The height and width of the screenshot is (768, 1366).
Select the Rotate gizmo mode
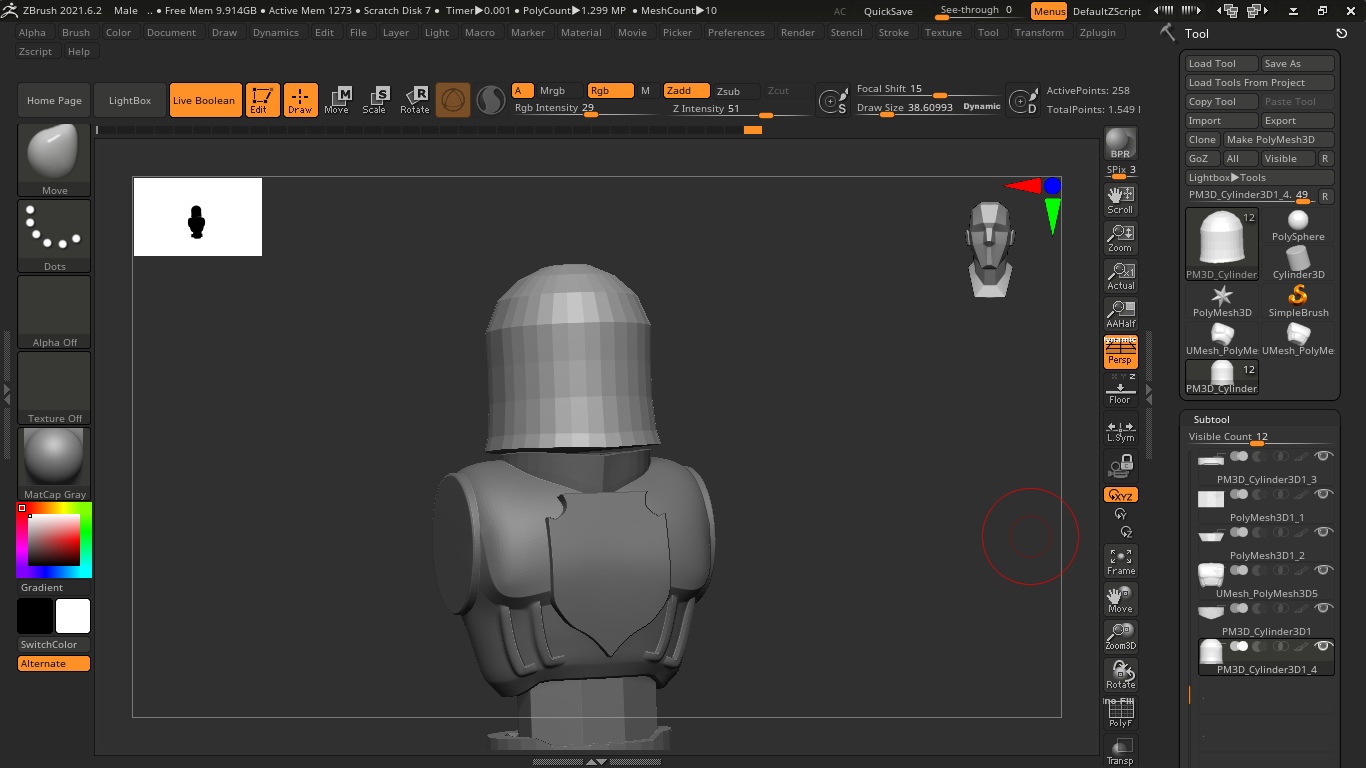coord(415,100)
